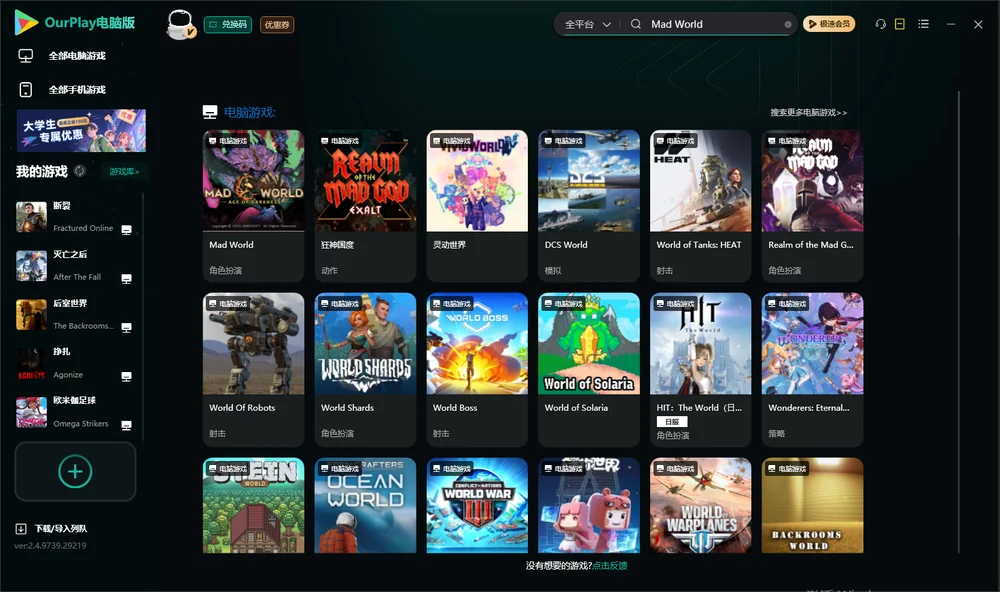Viewport: 1000px width, 592px height.
Task: Clear the Mad World search text
Action: point(788,24)
